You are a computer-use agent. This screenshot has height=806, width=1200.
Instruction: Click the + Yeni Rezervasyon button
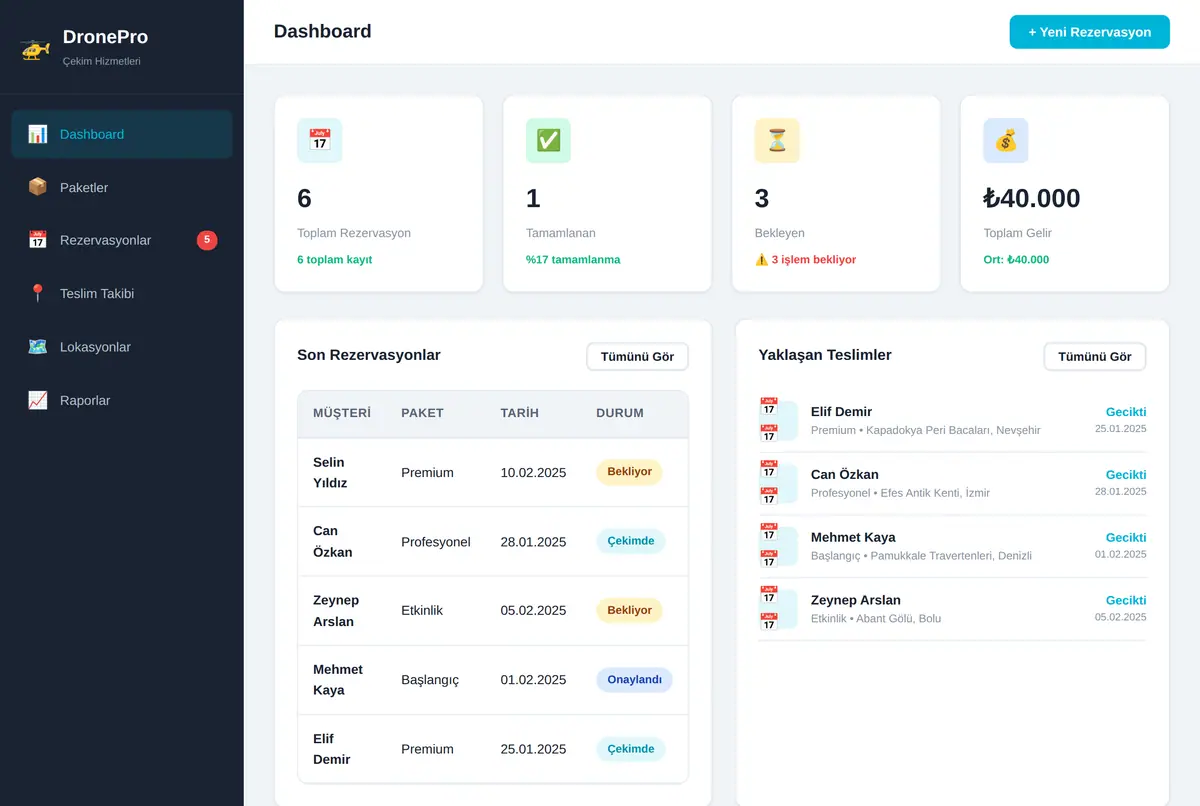1089,32
